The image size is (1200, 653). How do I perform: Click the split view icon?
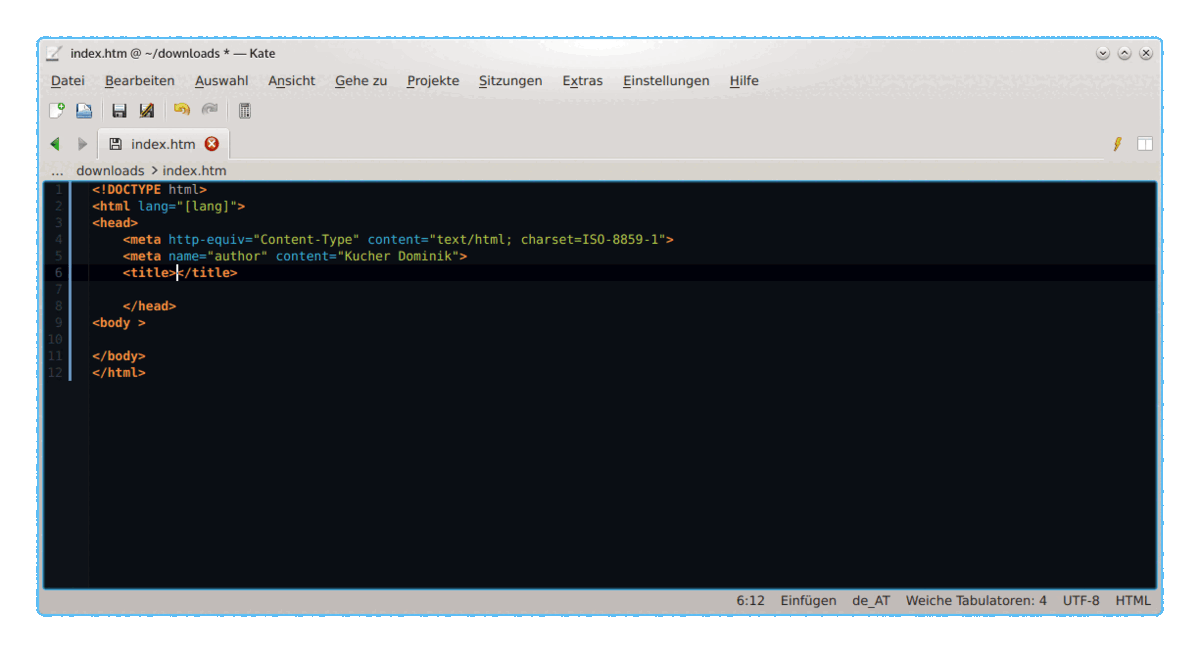(1145, 144)
